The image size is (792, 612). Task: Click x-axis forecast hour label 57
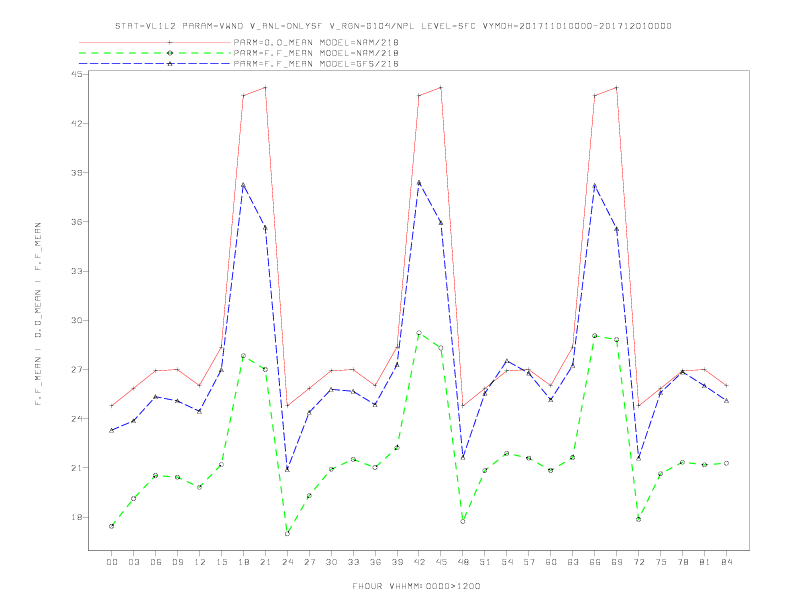529,562
